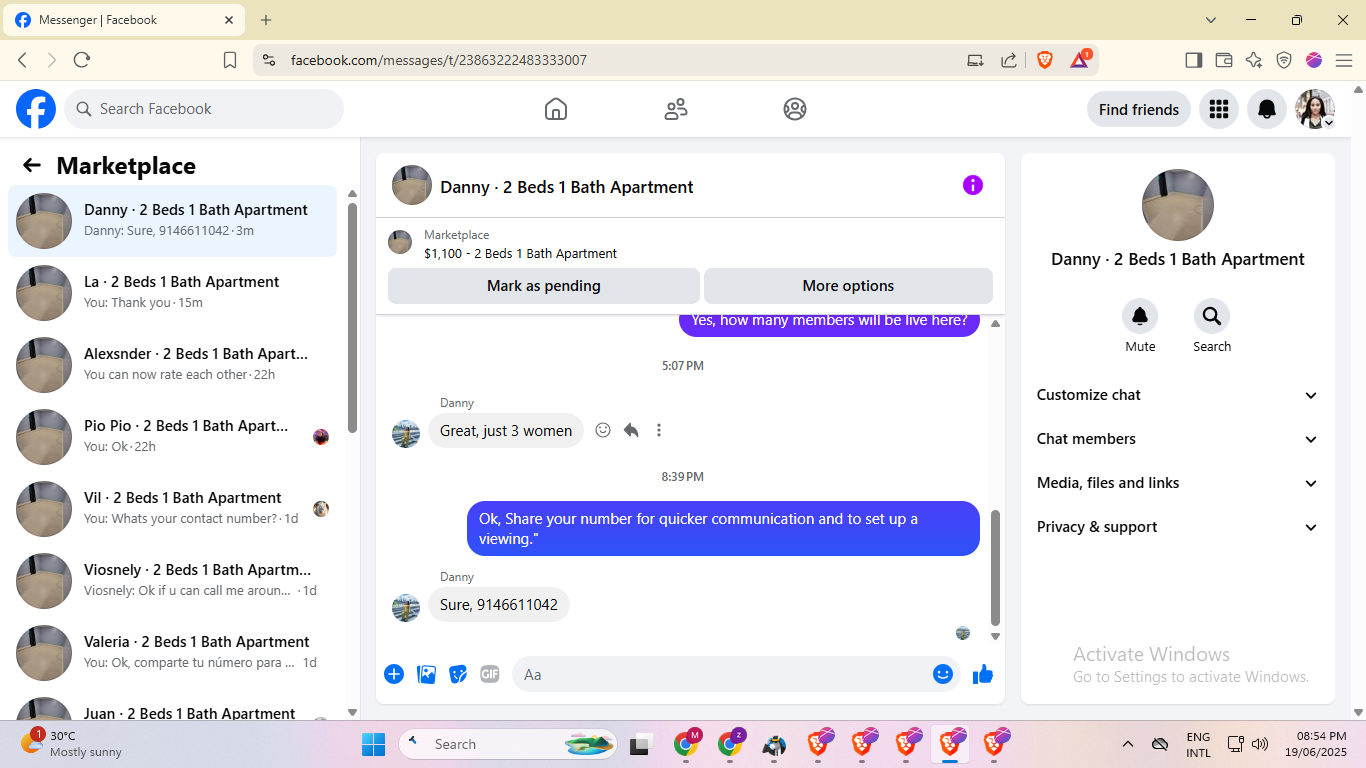1366x768 pixels.
Task: Click the Brave Shields icon
Action: (1045, 60)
